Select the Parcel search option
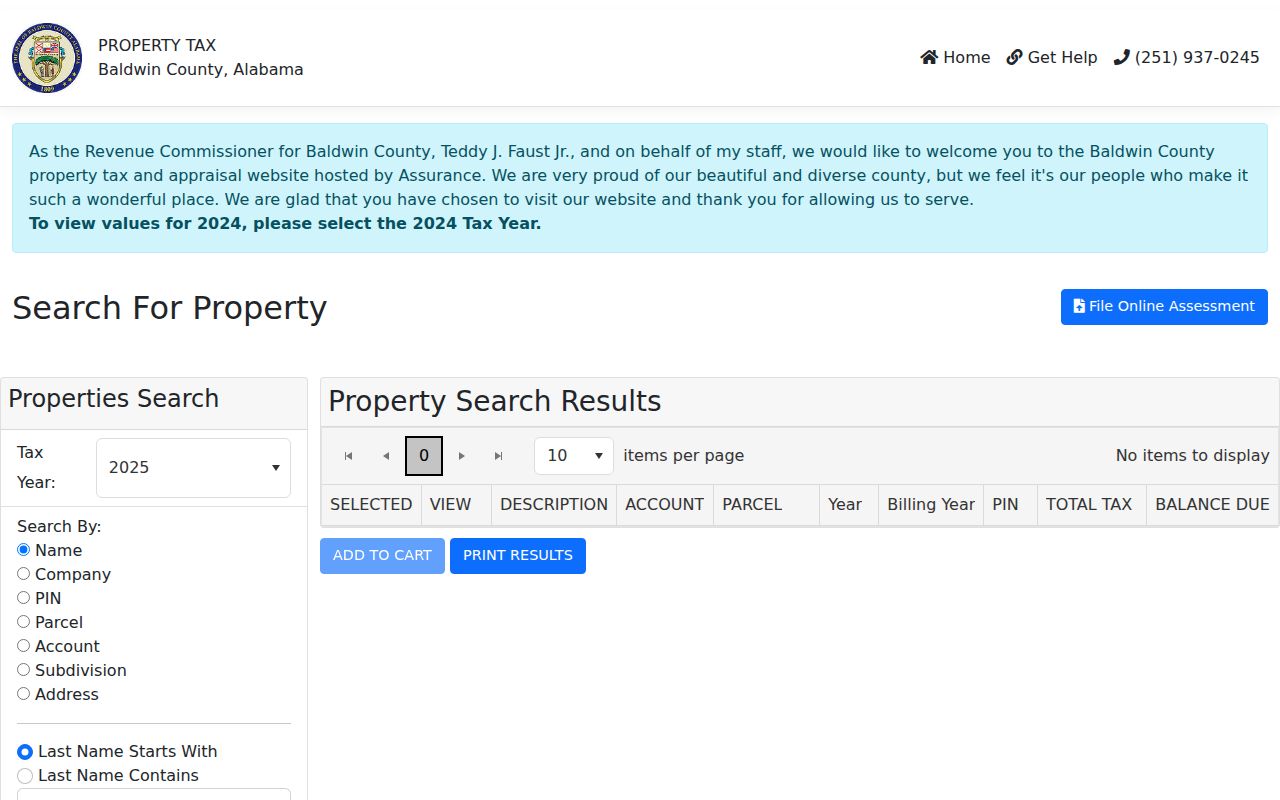Screen dimensions: 1280x800 (24, 622)
